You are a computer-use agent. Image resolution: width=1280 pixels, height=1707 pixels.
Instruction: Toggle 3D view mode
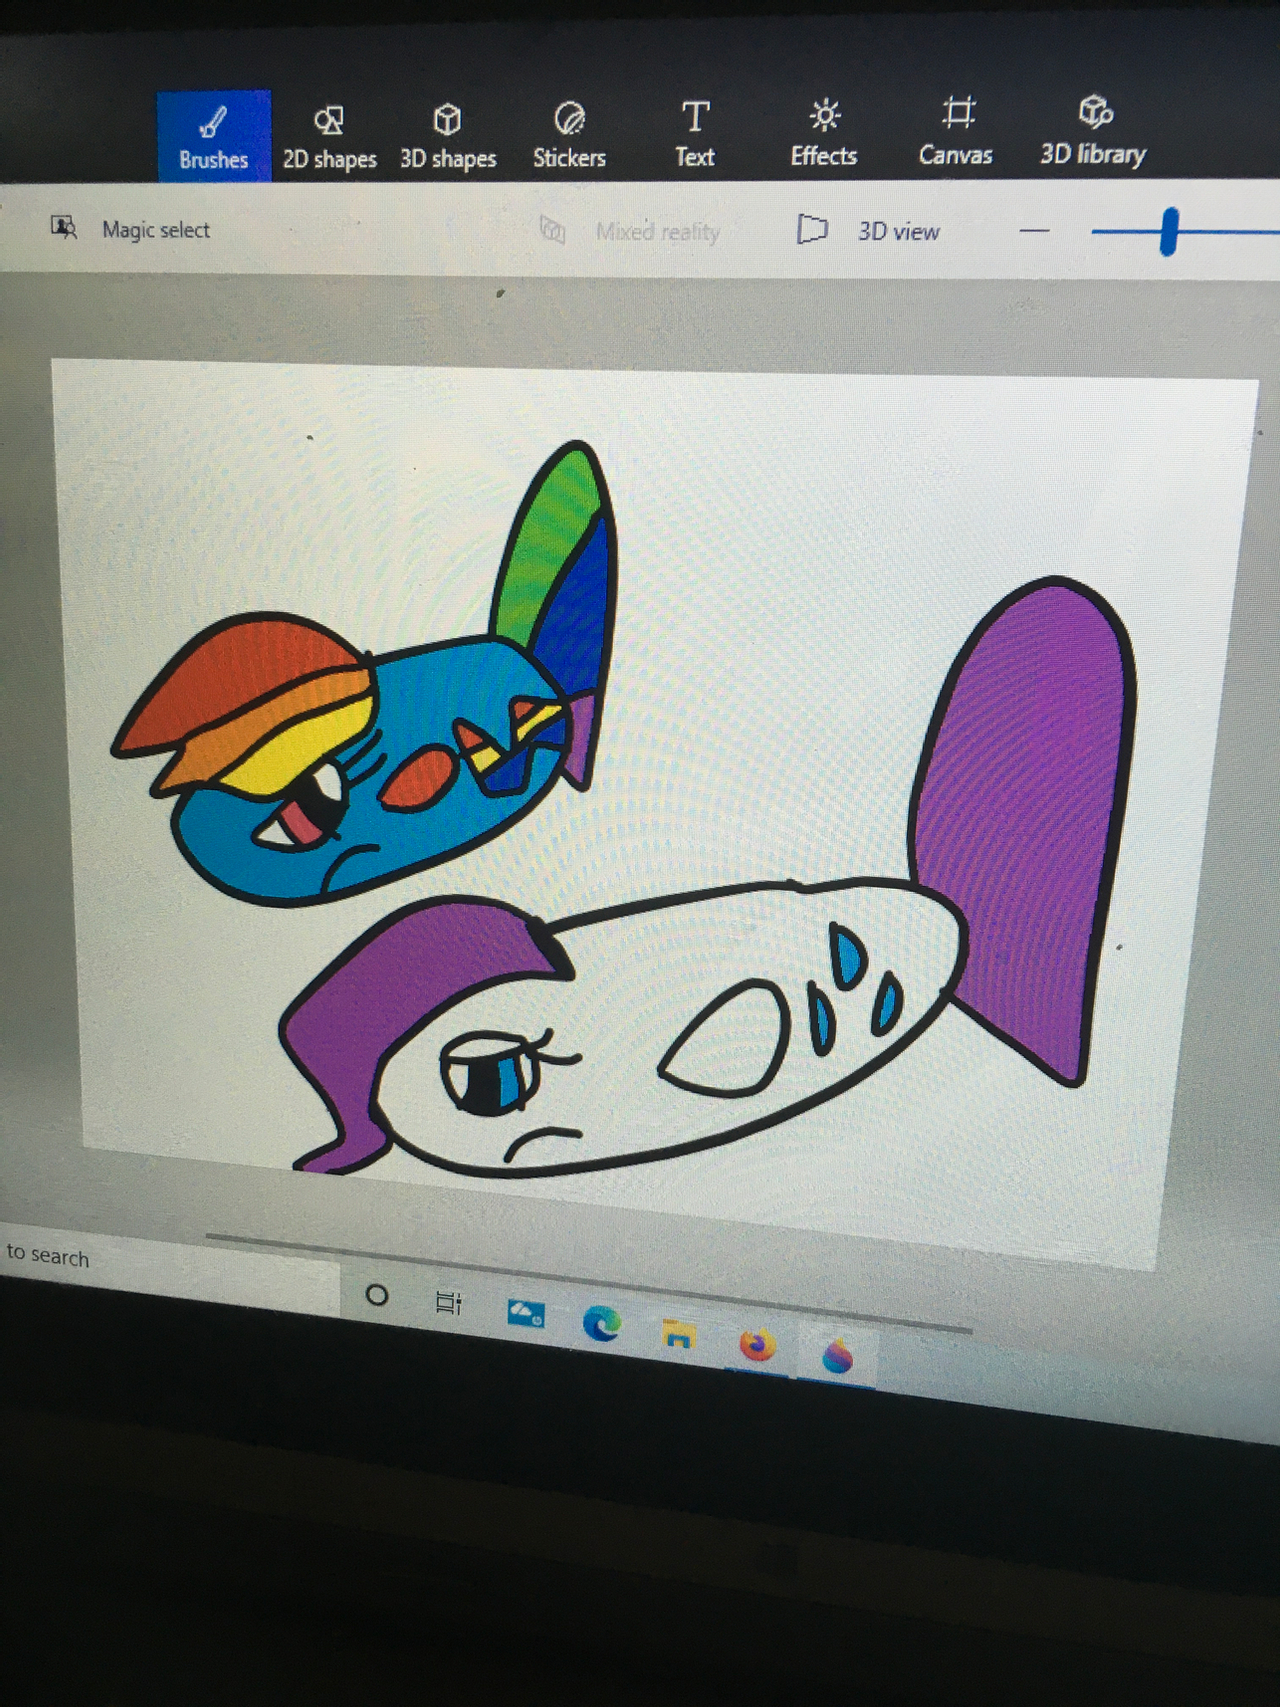click(x=868, y=231)
